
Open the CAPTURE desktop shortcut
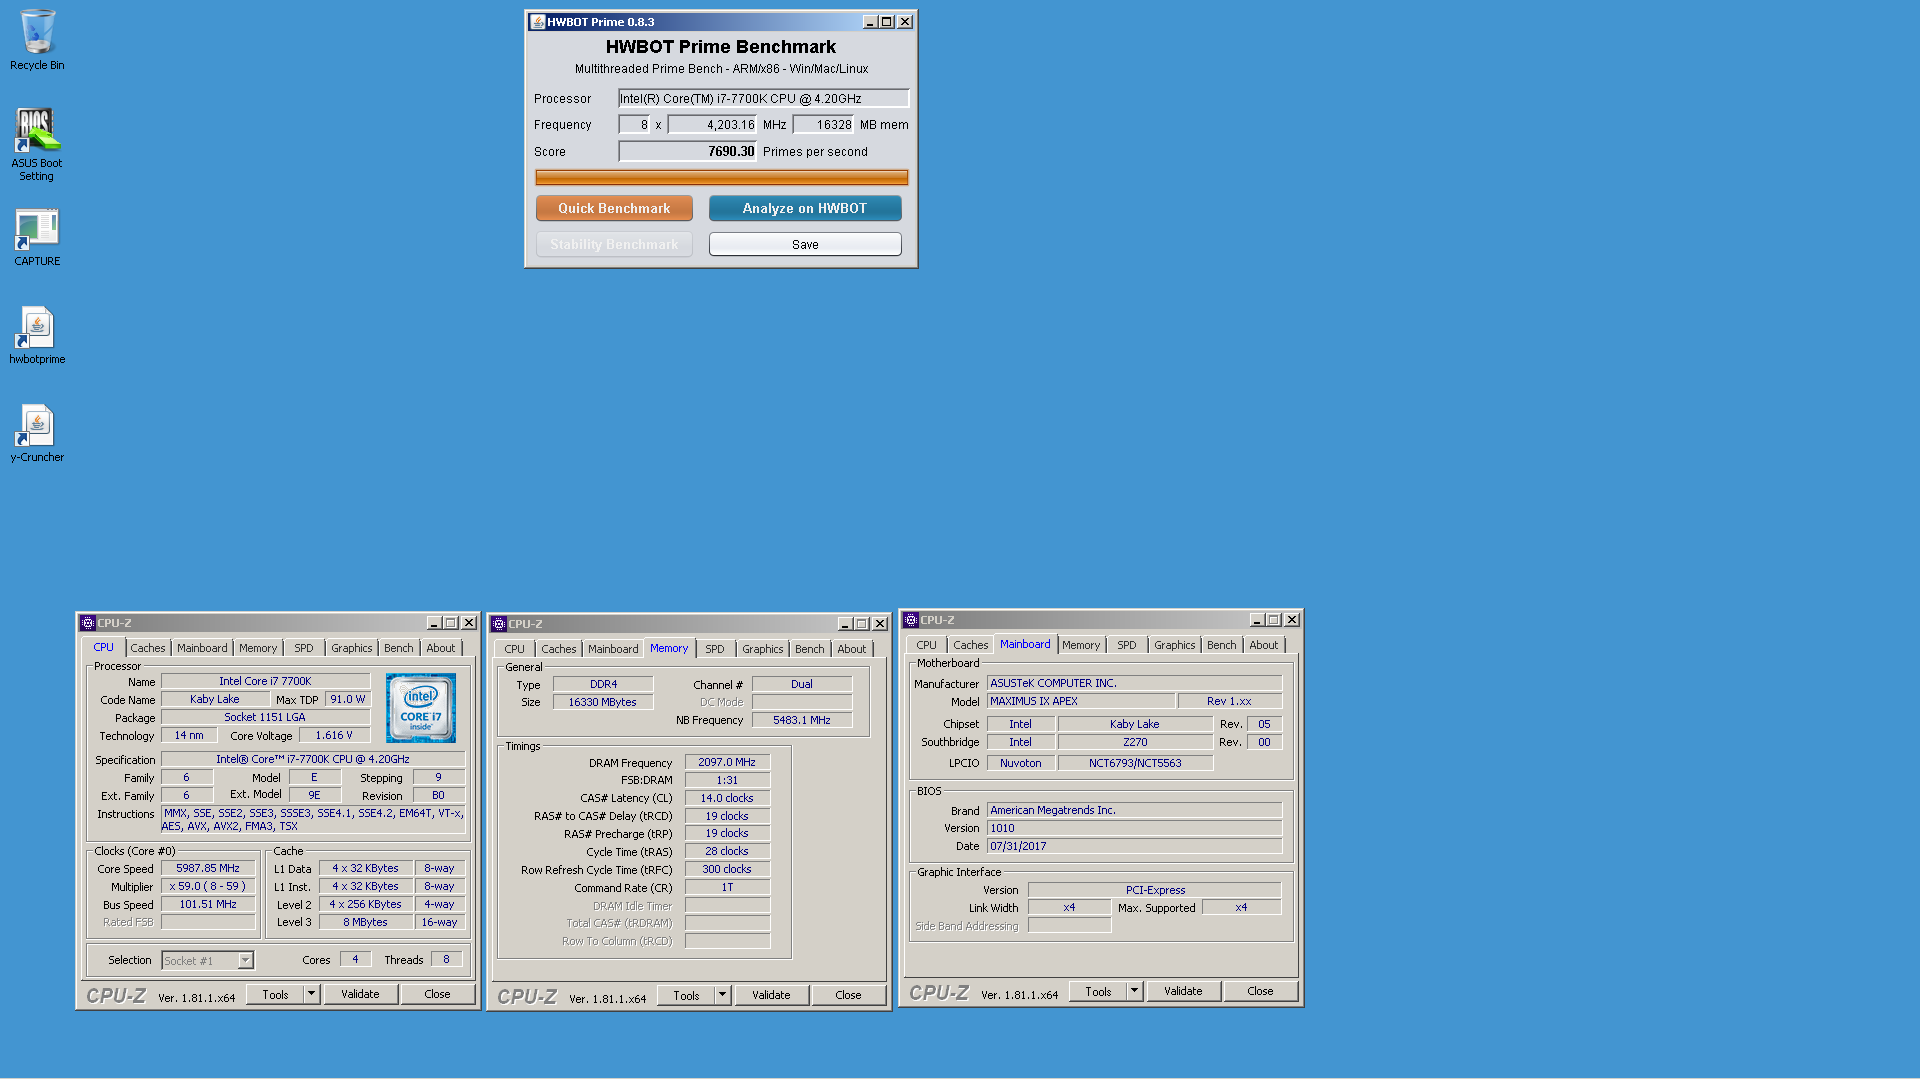pos(37,237)
